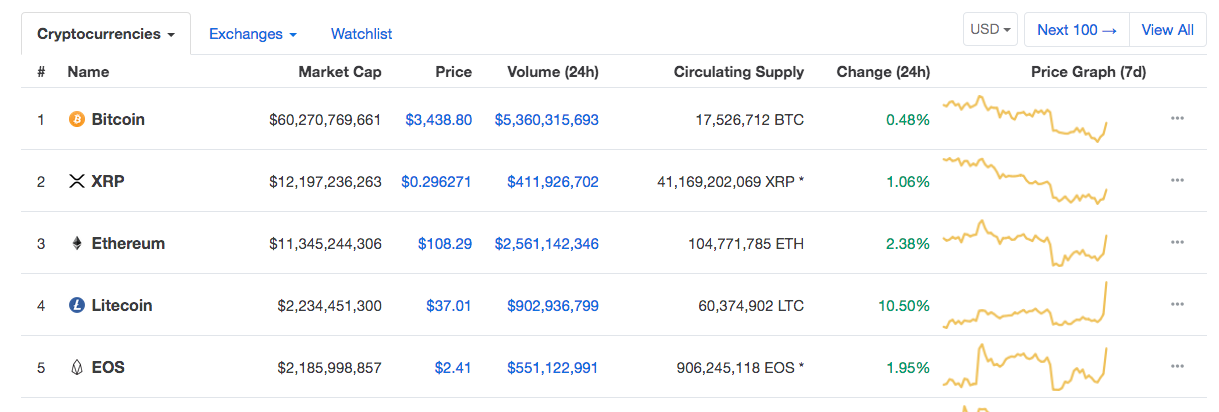Open the three-dot menu for Bitcoin row
1219x412 pixels.
(x=1177, y=119)
